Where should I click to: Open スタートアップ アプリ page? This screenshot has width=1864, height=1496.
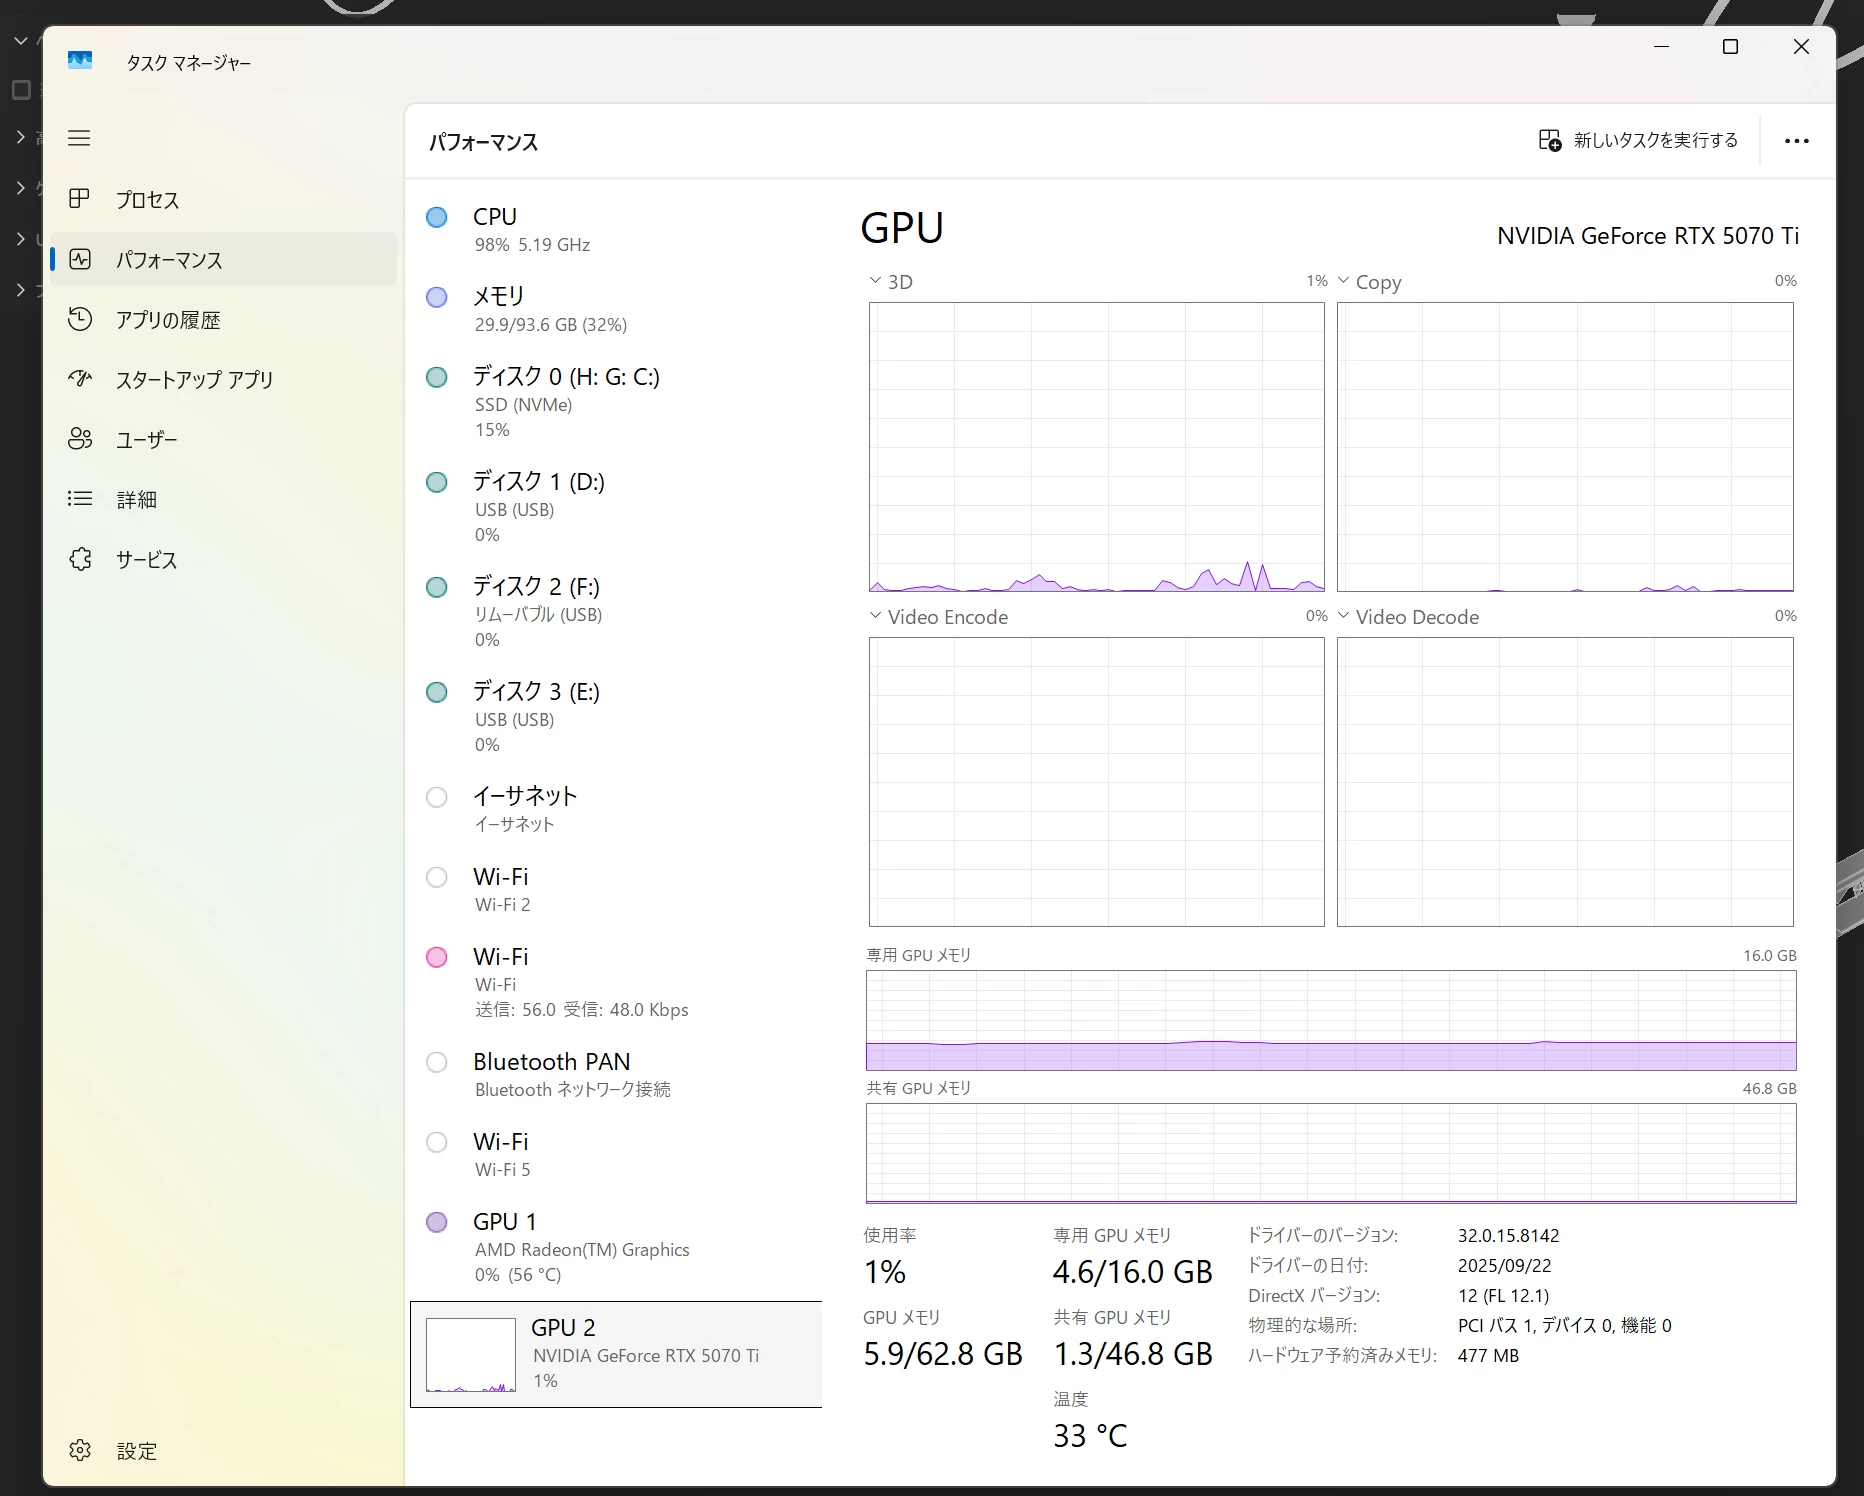coord(224,379)
